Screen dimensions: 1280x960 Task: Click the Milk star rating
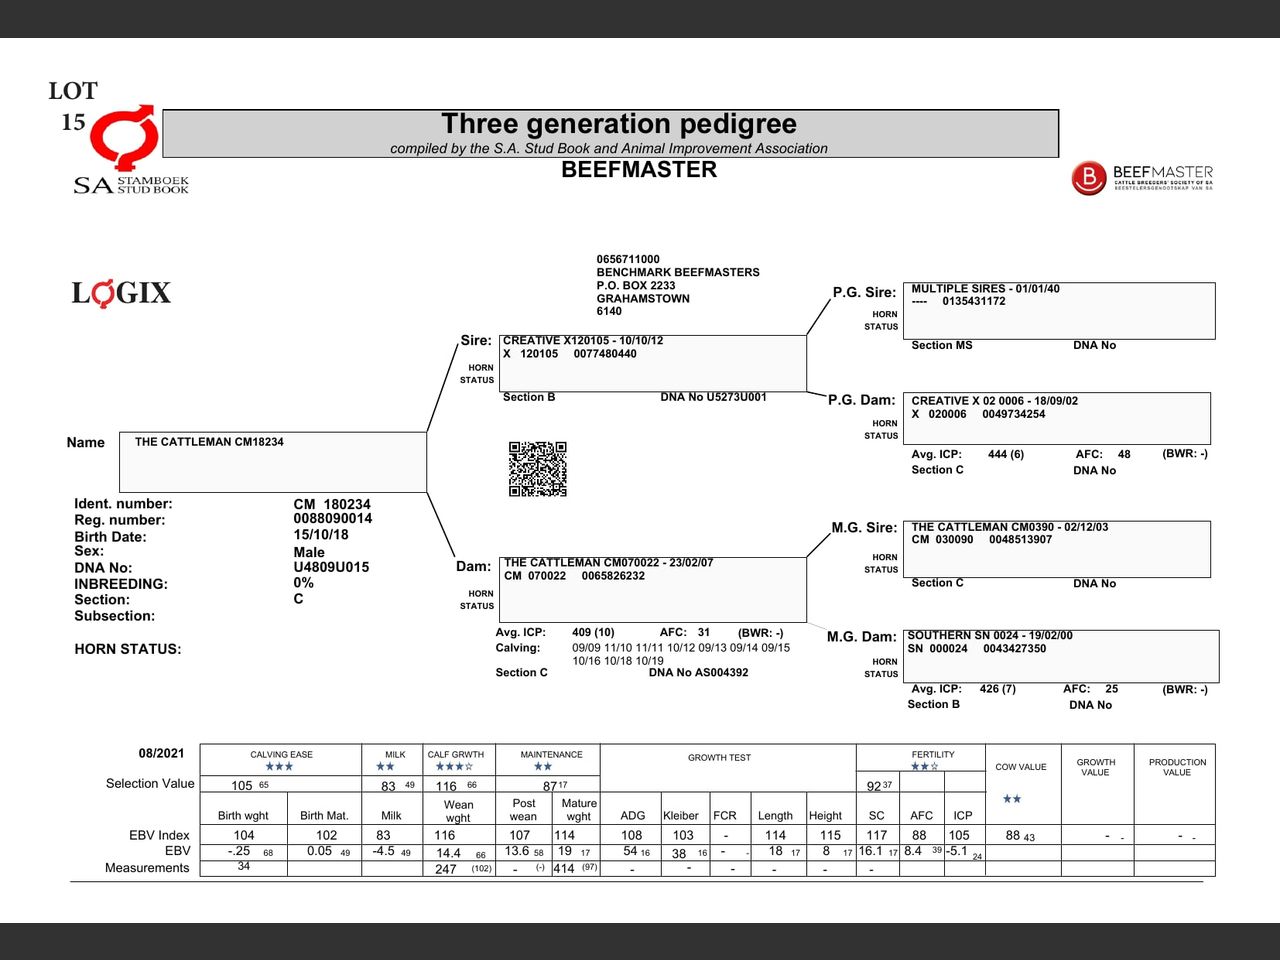pos(386,767)
